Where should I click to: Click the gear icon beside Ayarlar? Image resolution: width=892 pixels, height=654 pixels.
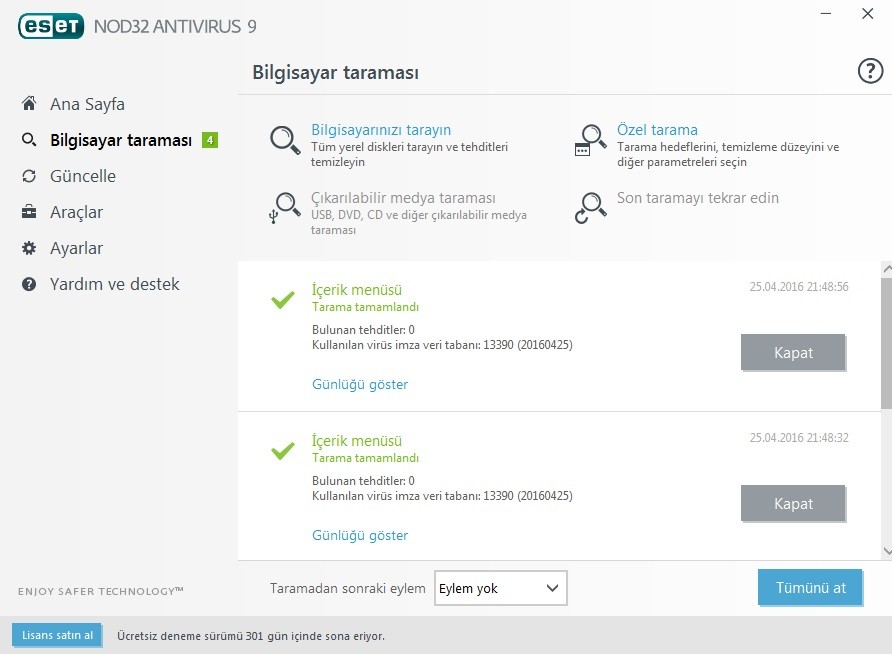(29, 248)
